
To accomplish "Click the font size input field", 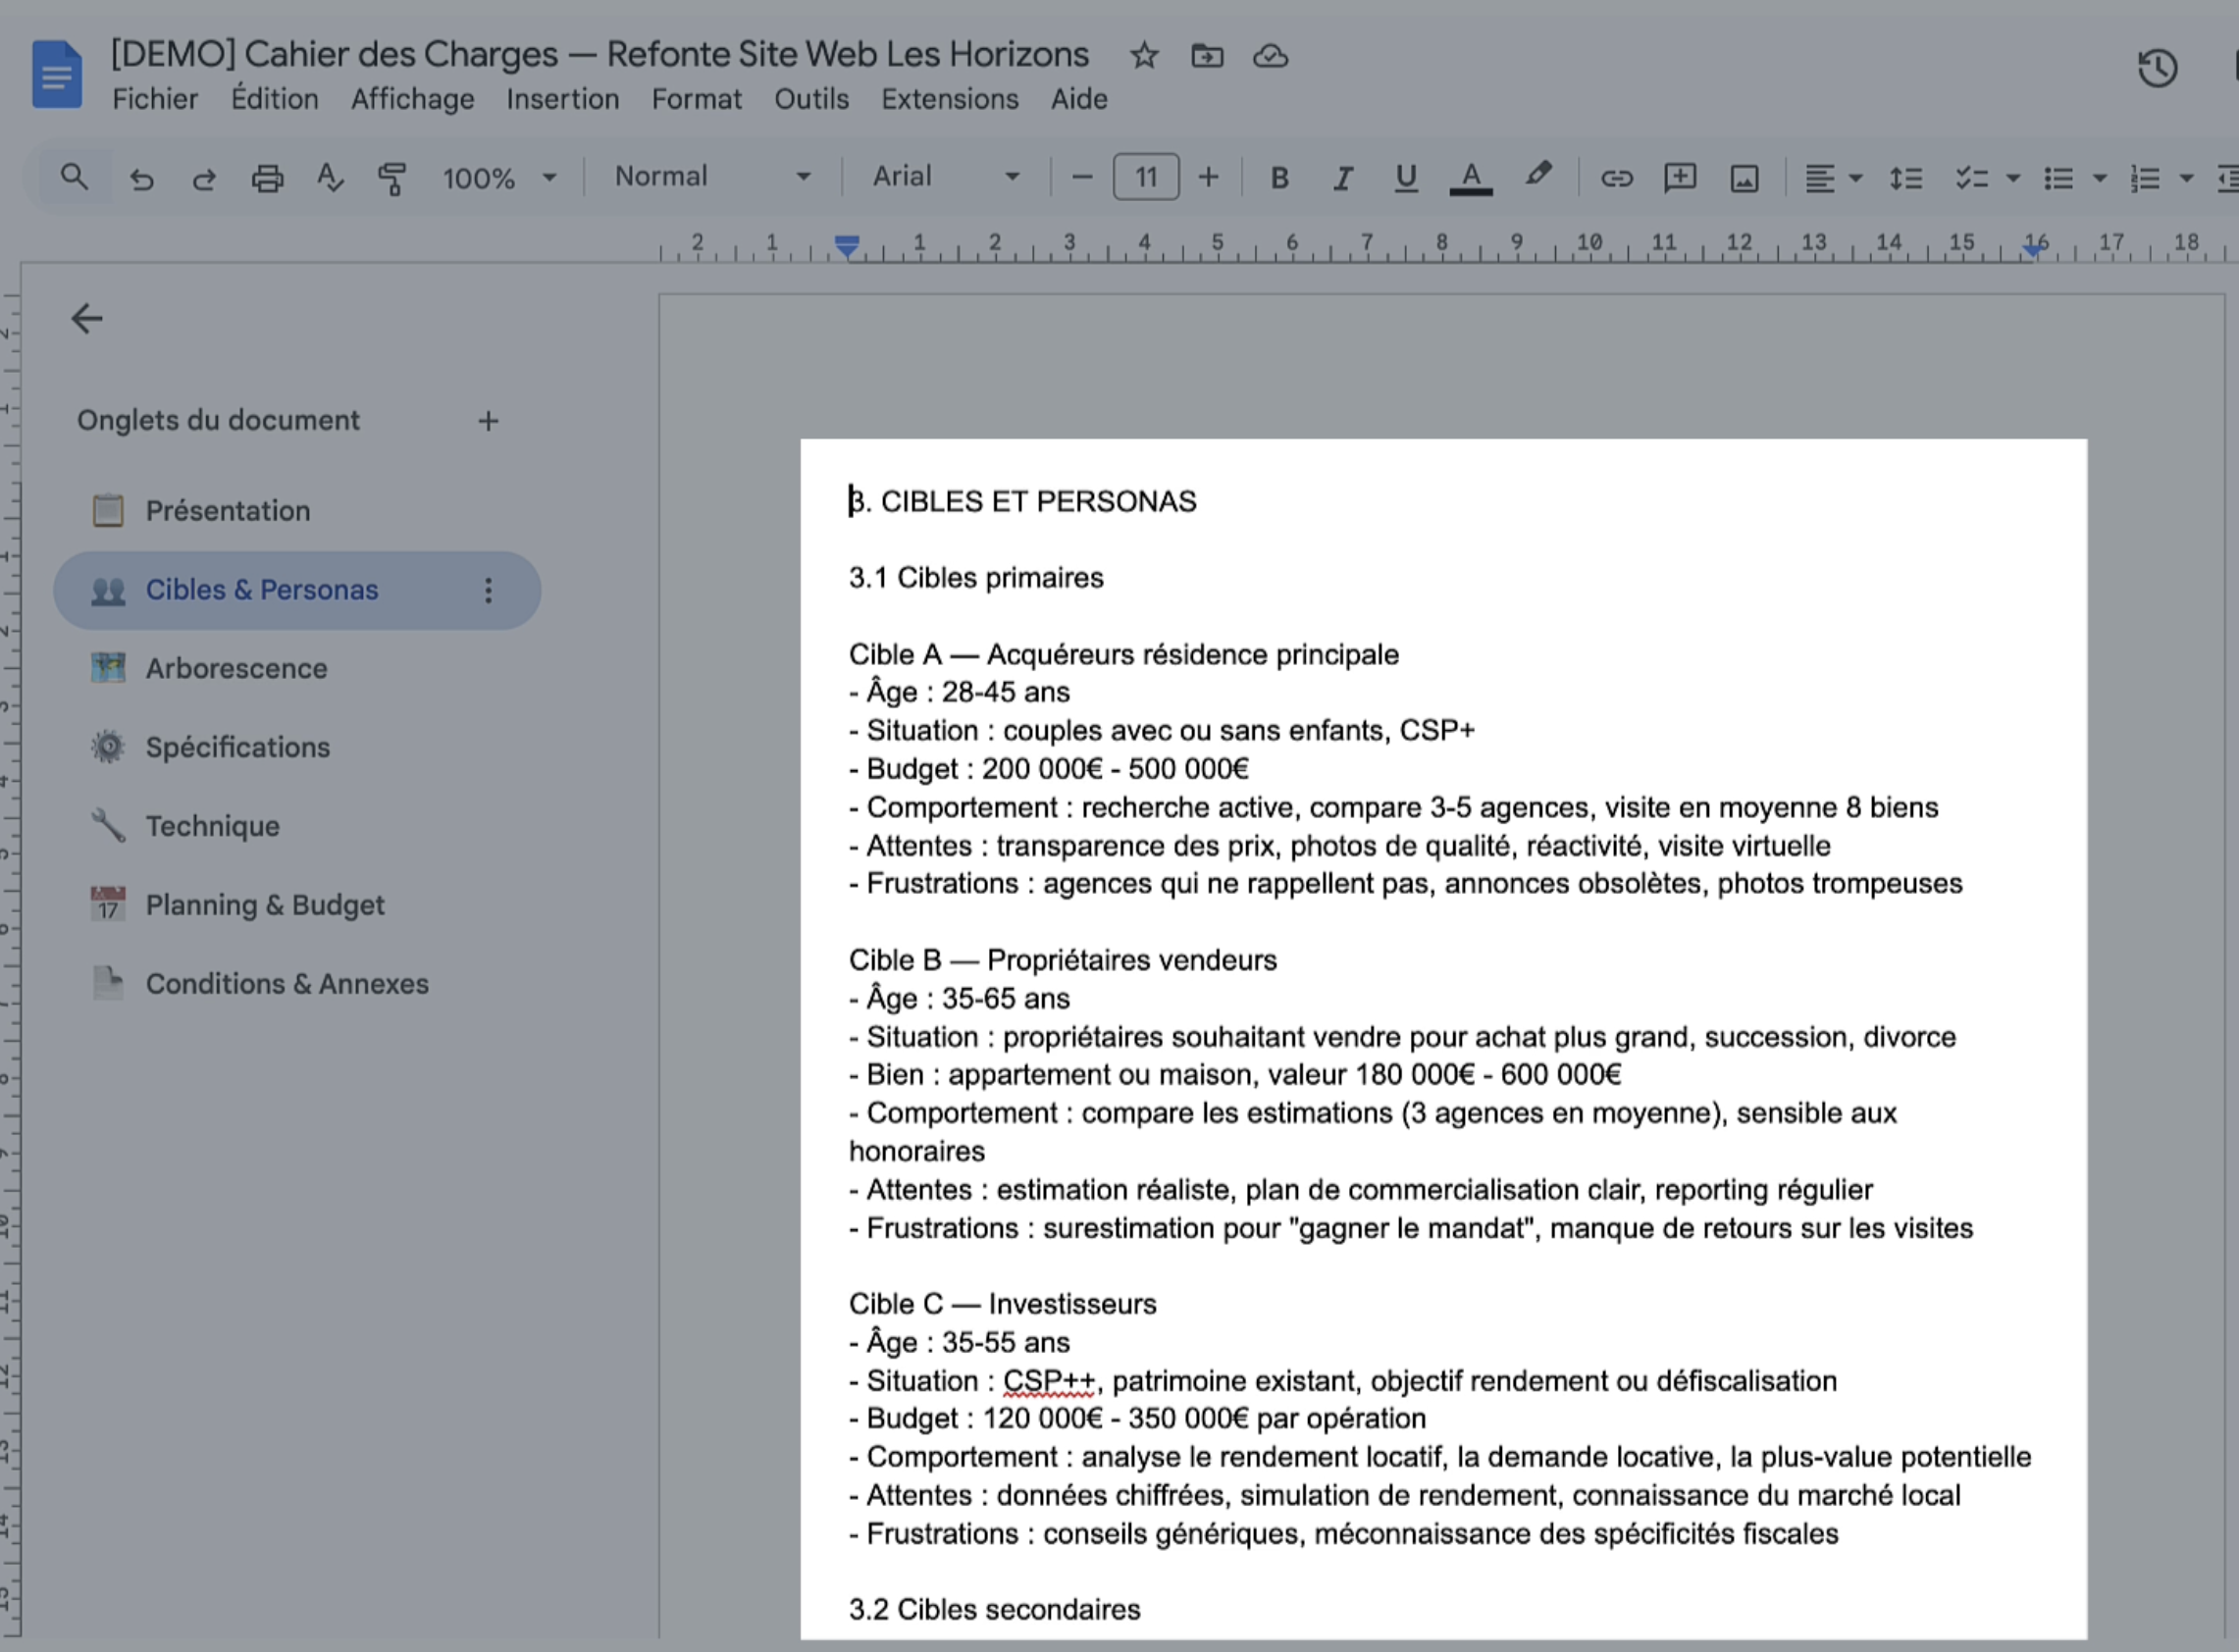I will 1146,178.
